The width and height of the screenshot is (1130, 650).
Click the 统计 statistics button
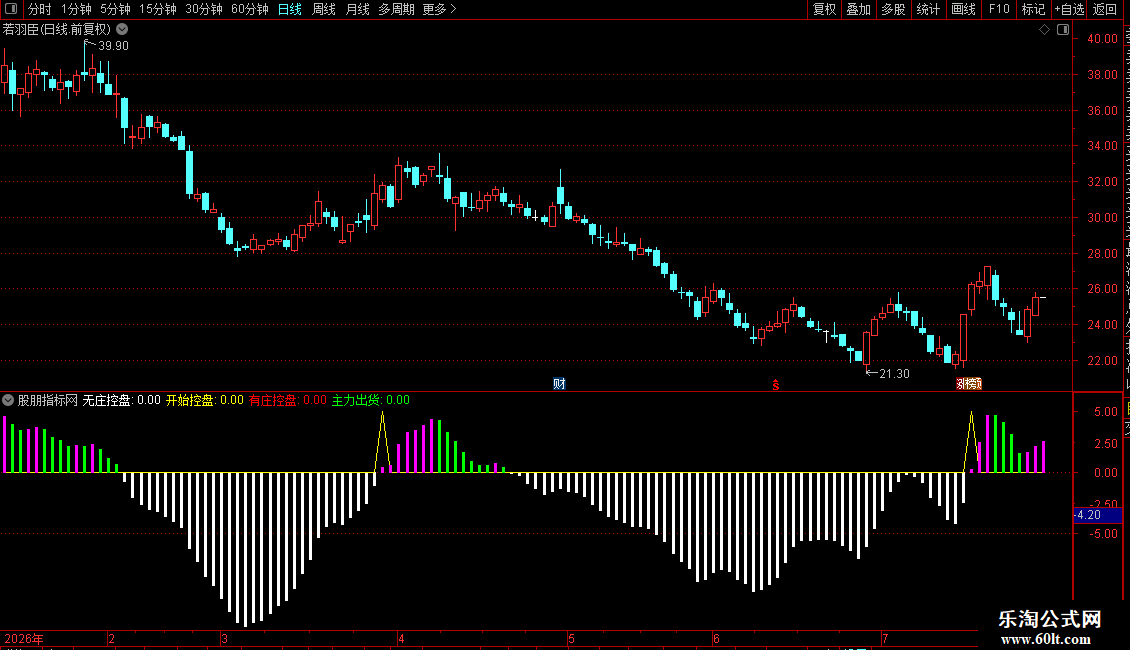click(927, 9)
